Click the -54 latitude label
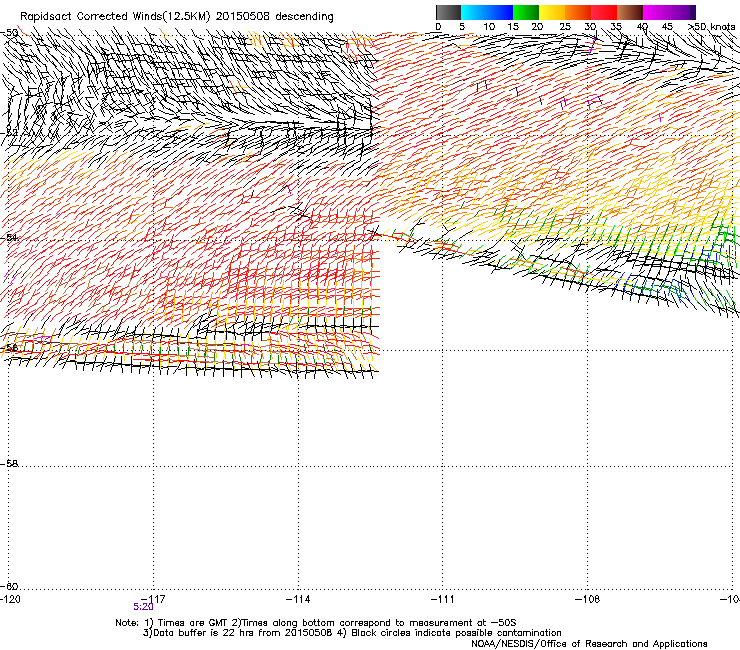The image size is (740, 650). coord(9,237)
